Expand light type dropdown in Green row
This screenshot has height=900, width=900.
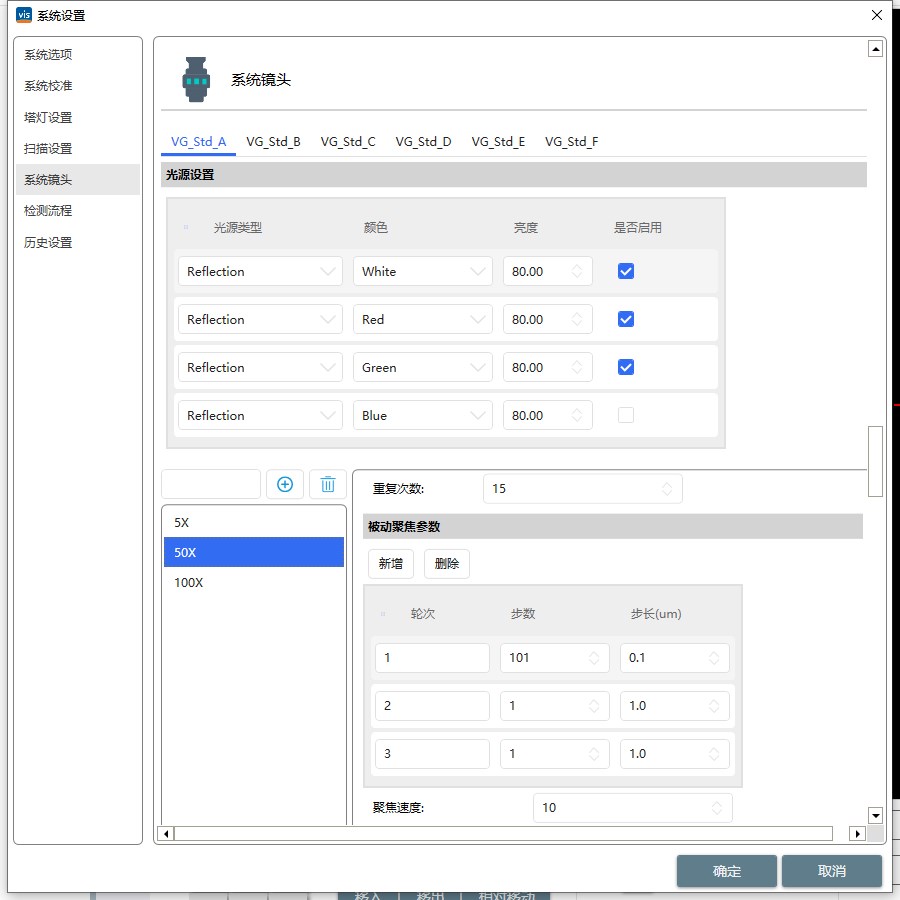[260, 367]
